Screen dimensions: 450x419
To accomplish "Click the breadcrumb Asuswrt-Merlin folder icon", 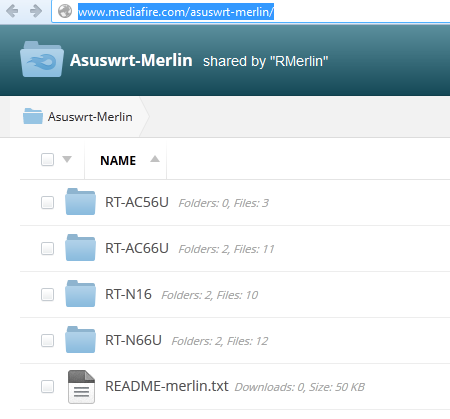I will 33,116.
